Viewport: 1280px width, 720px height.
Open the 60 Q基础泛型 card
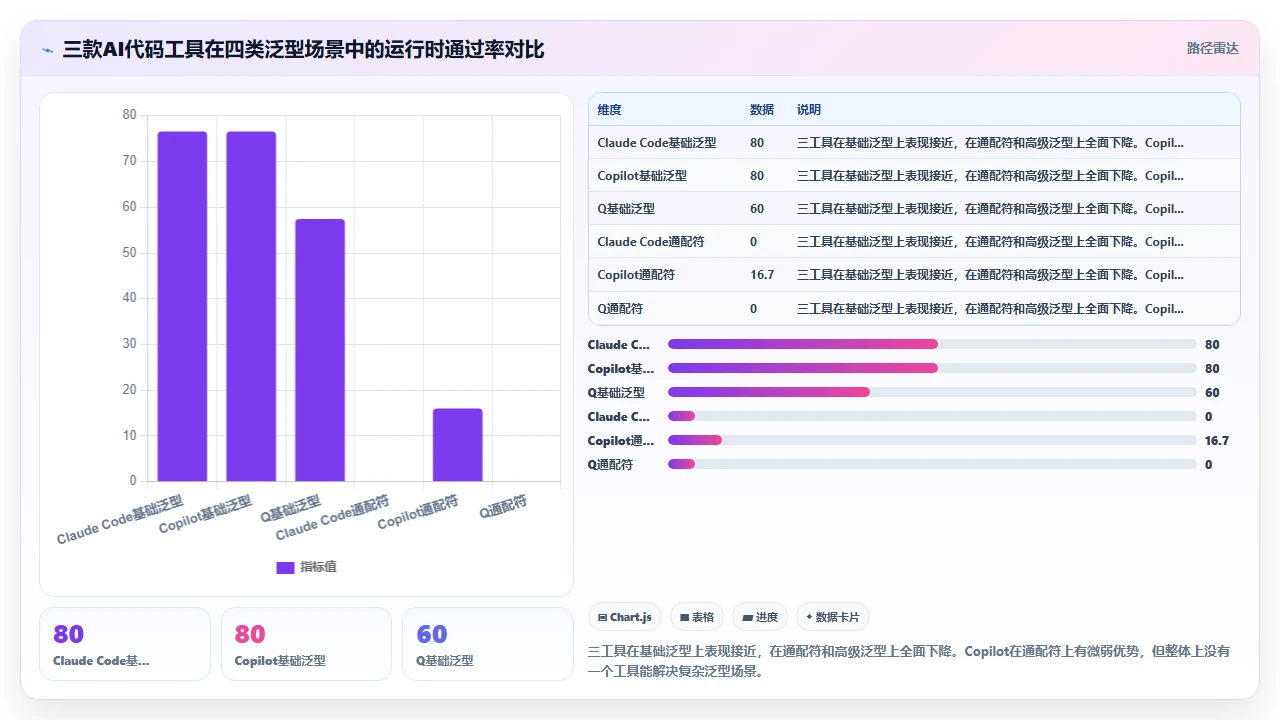(488, 644)
